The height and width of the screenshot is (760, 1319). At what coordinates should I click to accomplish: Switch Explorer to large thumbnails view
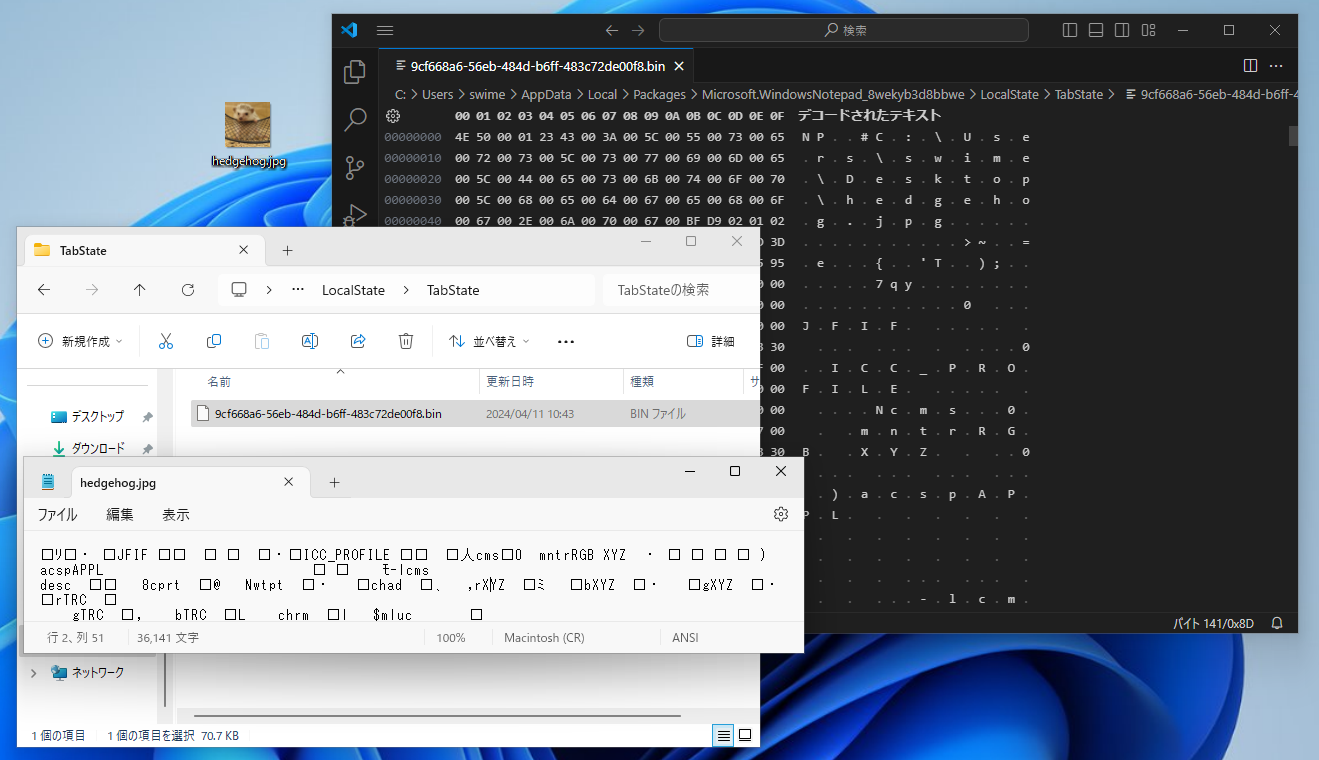[x=745, y=735]
